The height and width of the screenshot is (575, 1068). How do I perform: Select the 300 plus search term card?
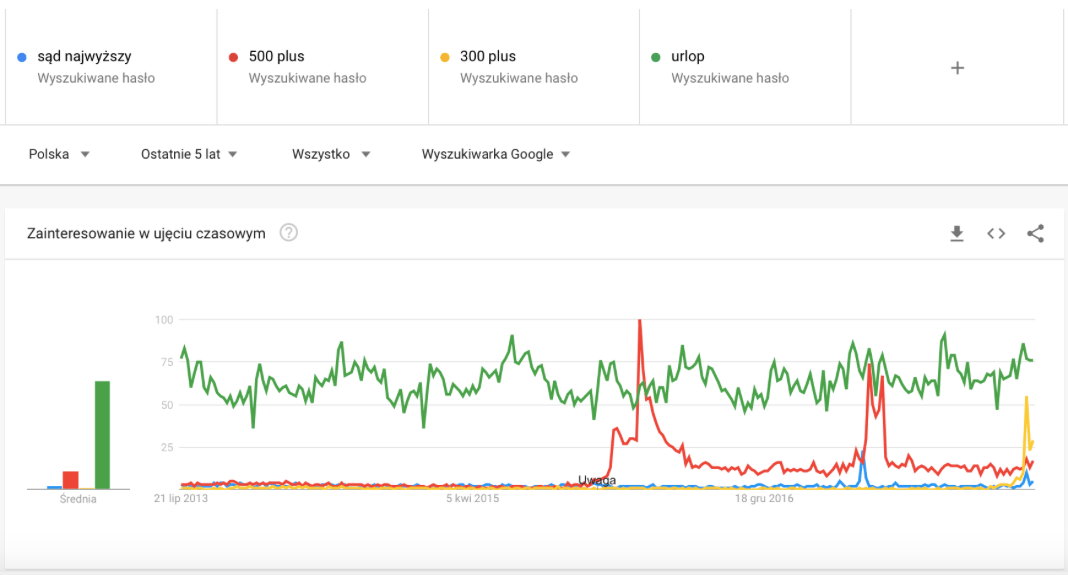pyautogui.click(x=534, y=67)
